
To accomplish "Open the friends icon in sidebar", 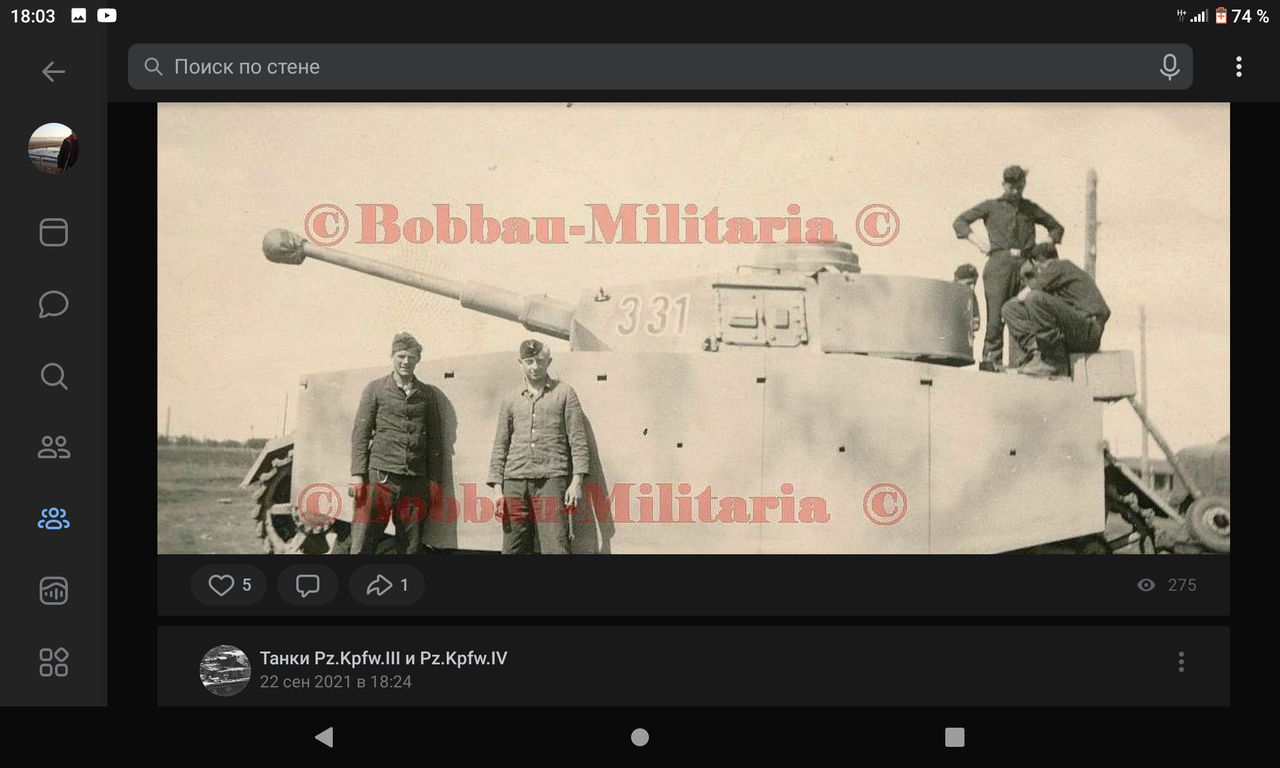I will (x=53, y=447).
